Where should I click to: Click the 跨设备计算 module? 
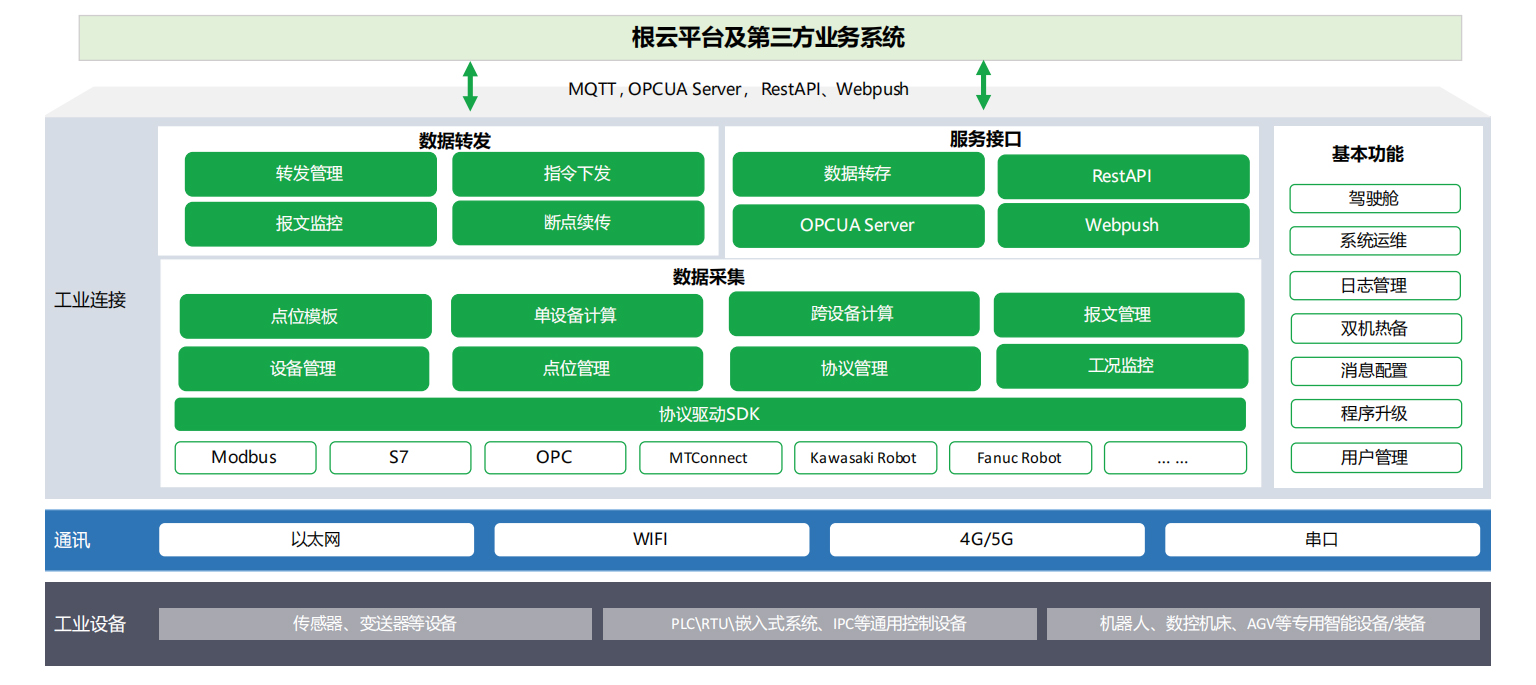[x=853, y=314]
